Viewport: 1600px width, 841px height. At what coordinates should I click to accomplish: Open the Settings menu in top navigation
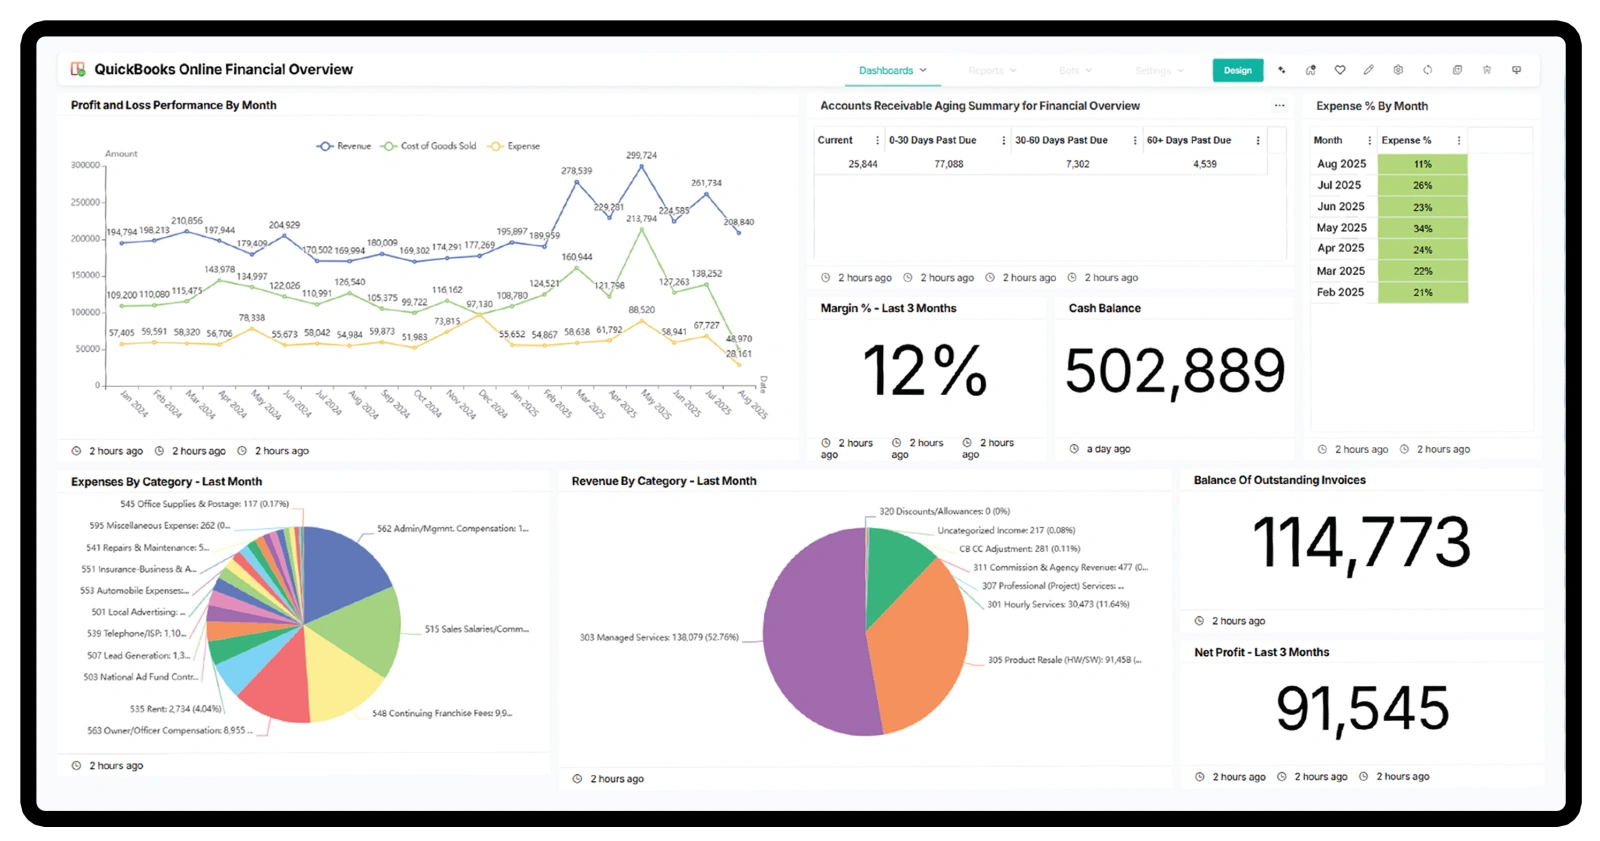pos(1159,70)
